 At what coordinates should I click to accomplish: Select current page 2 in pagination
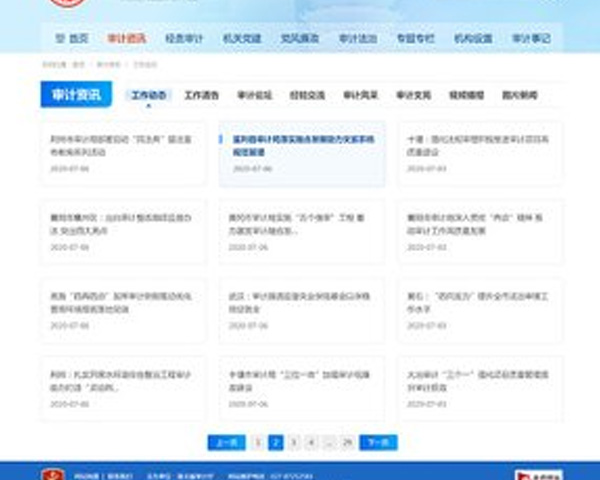coord(276,442)
